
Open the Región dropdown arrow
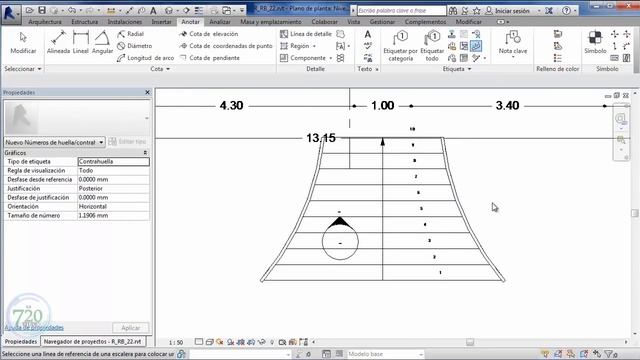(x=314, y=46)
